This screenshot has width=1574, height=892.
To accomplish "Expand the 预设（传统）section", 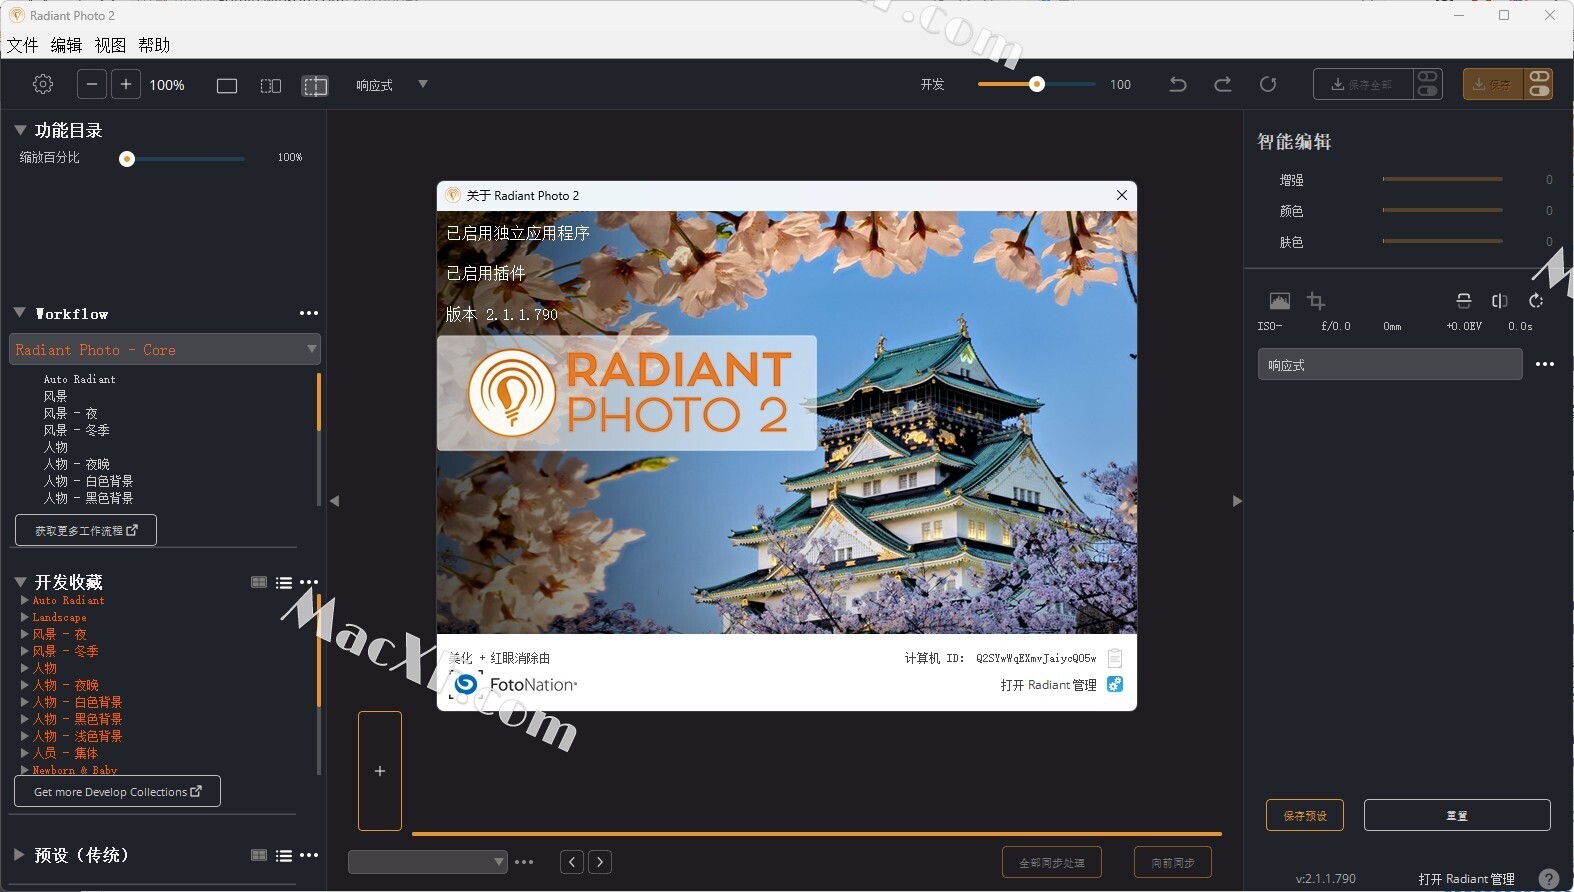I will pyautogui.click(x=19, y=855).
